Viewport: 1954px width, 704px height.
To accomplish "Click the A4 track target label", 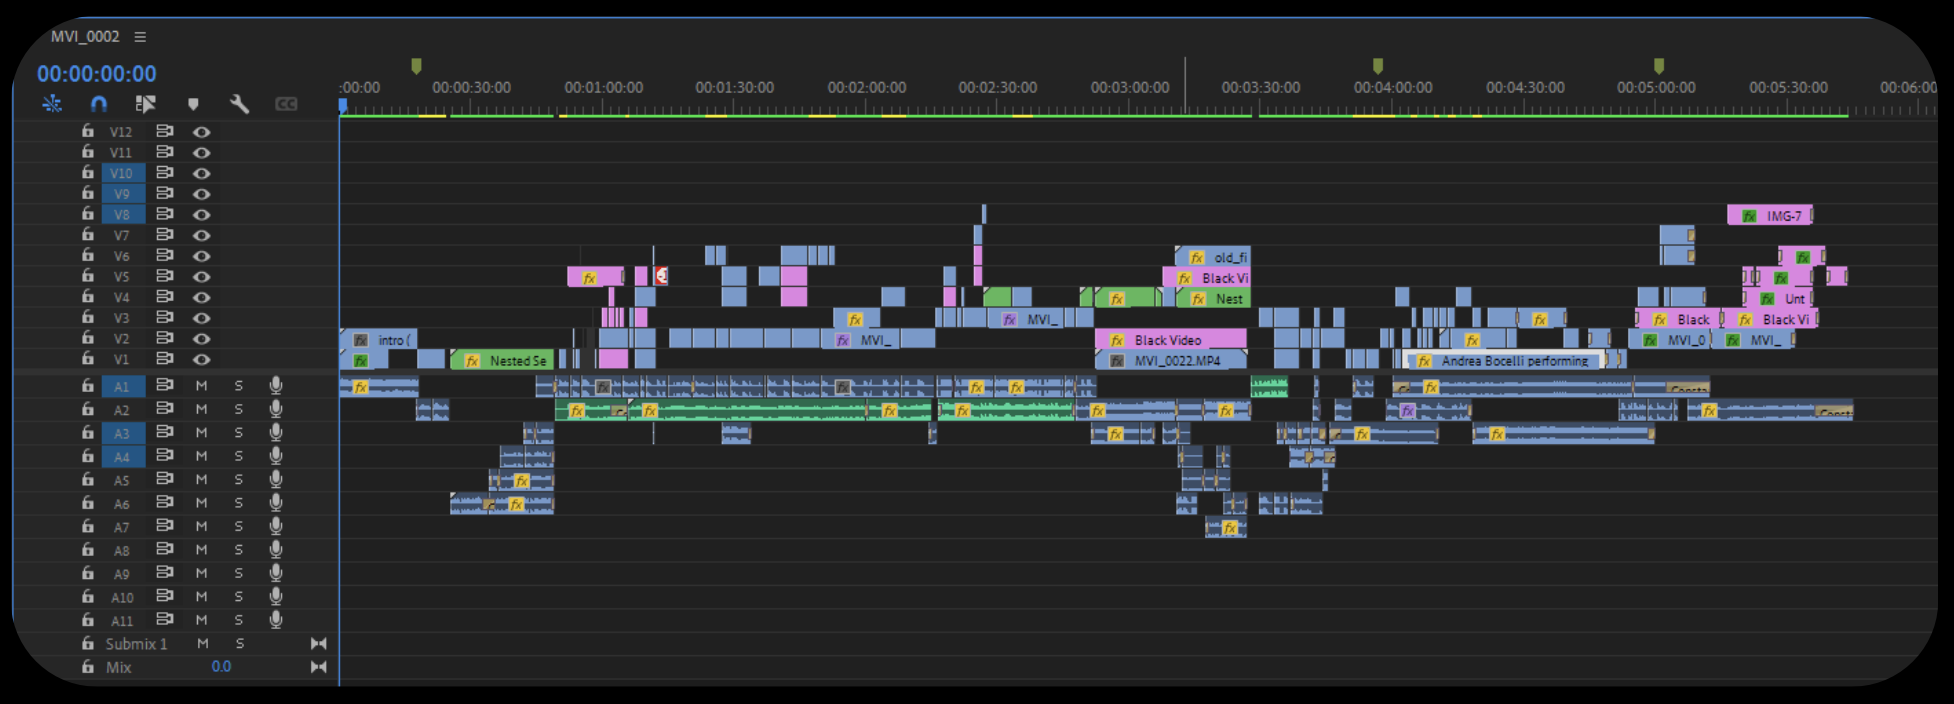I will click(x=122, y=456).
